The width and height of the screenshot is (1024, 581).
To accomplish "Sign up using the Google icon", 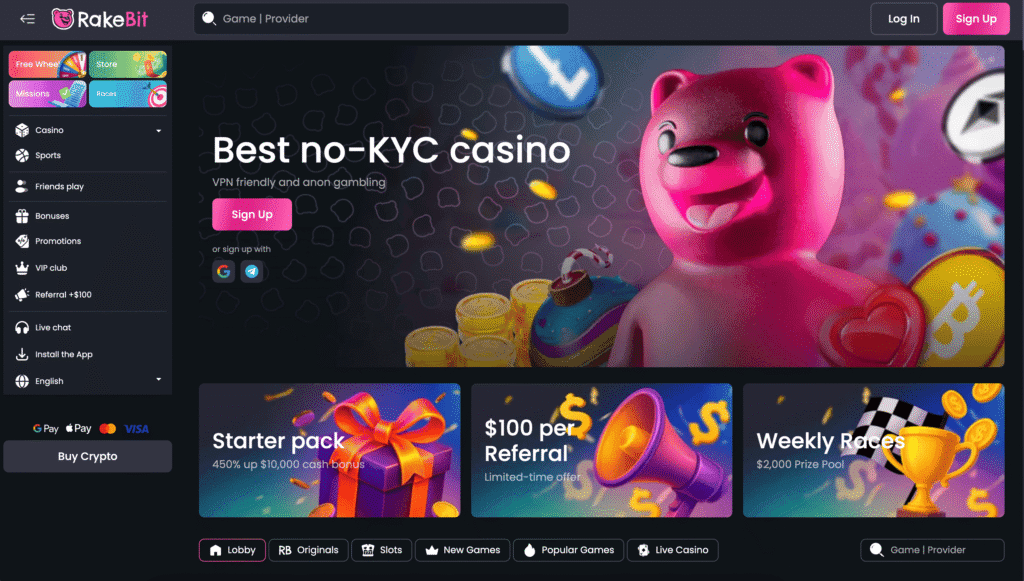I will pyautogui.click(x=223, y=271).
